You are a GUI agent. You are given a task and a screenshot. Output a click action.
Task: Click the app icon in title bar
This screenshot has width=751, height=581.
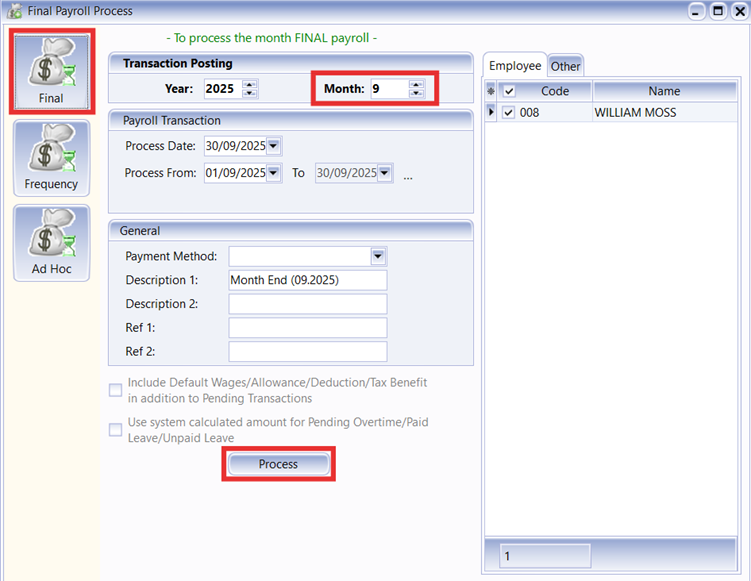(11, 11)
